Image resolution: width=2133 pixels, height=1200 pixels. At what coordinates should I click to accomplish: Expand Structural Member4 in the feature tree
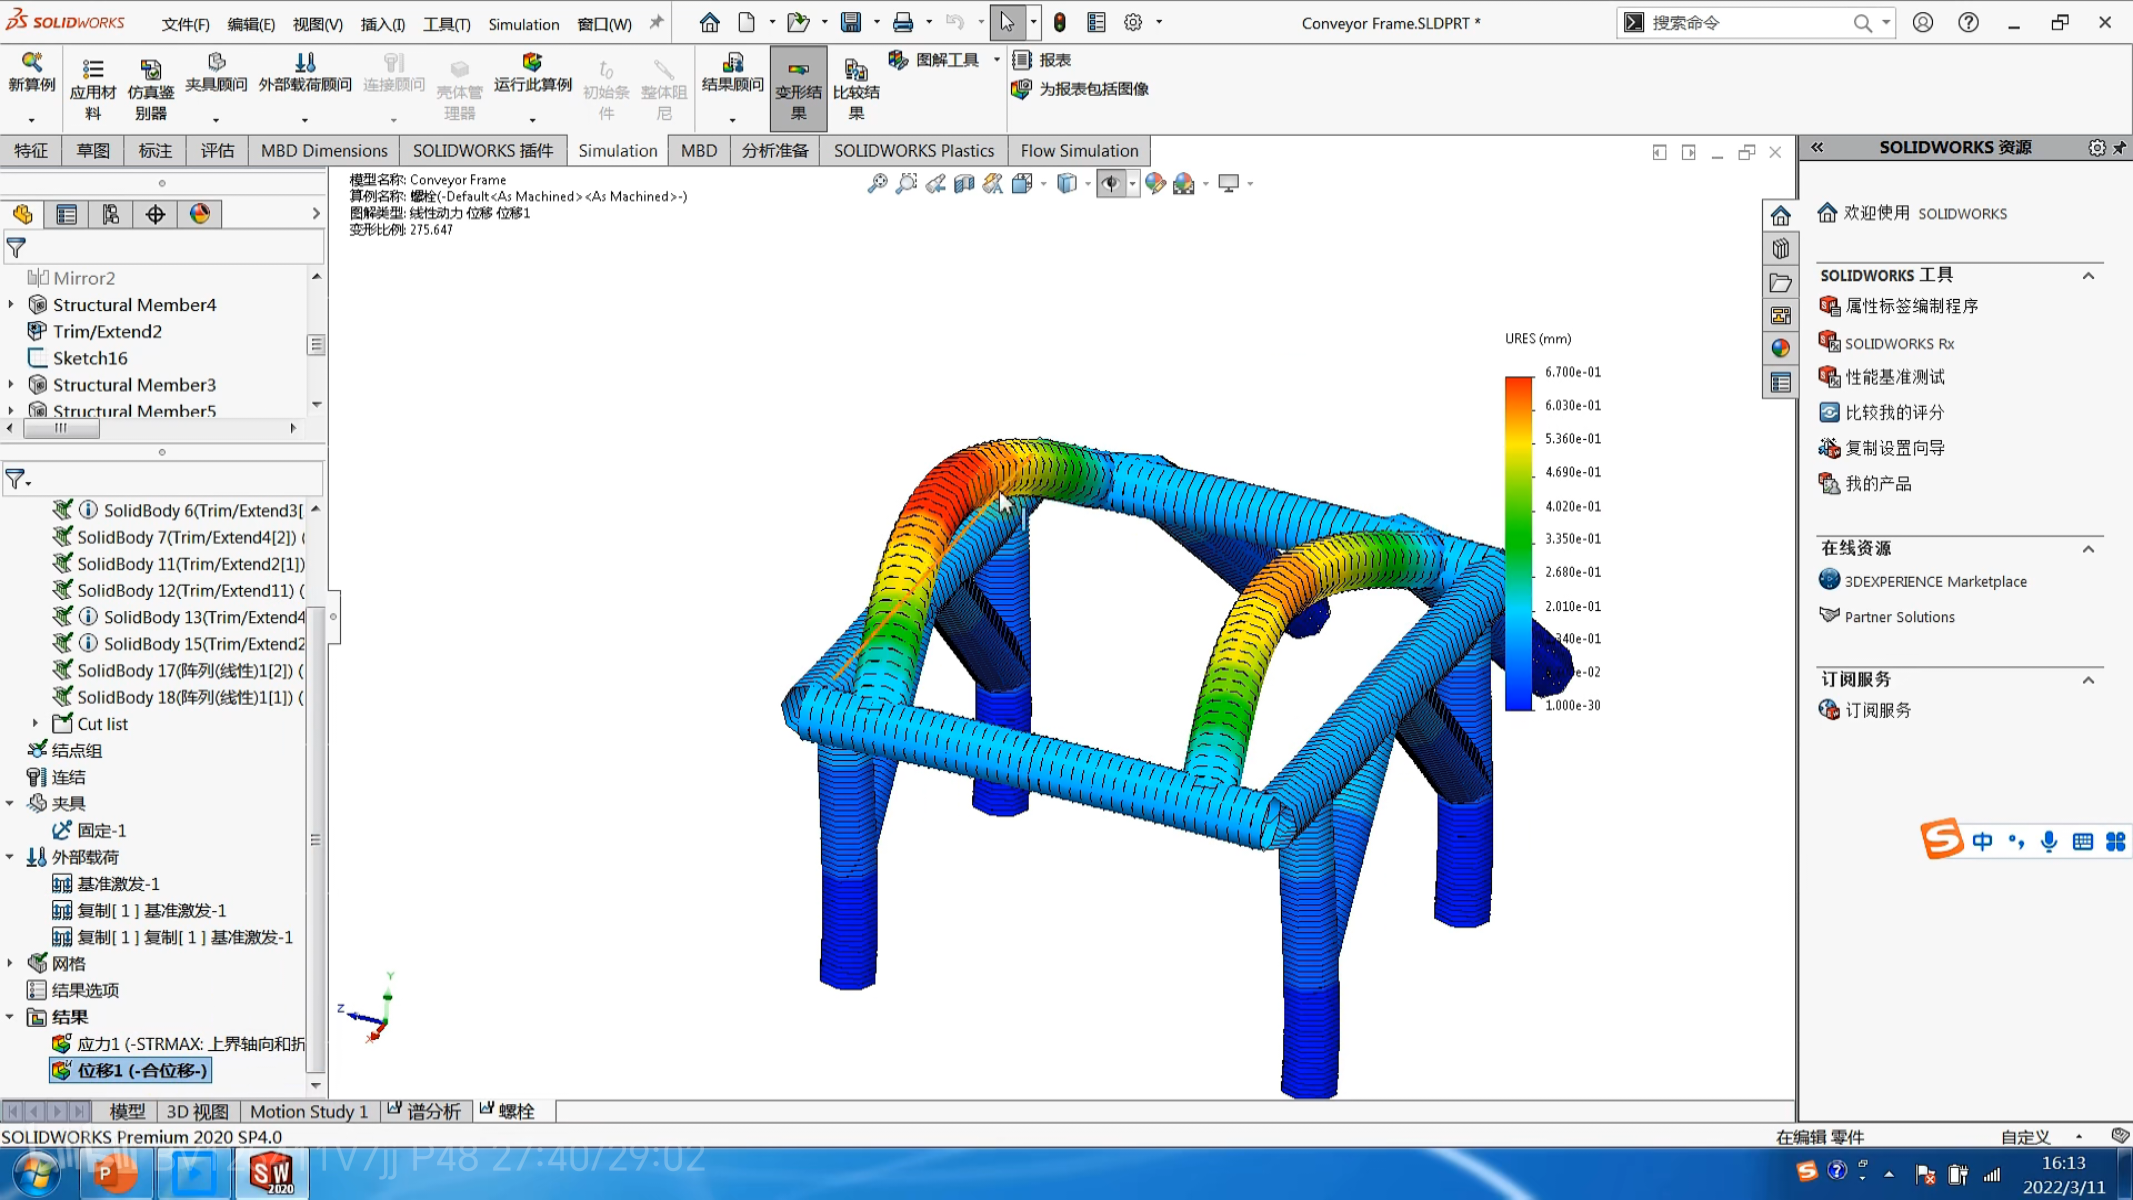[11, 305]
